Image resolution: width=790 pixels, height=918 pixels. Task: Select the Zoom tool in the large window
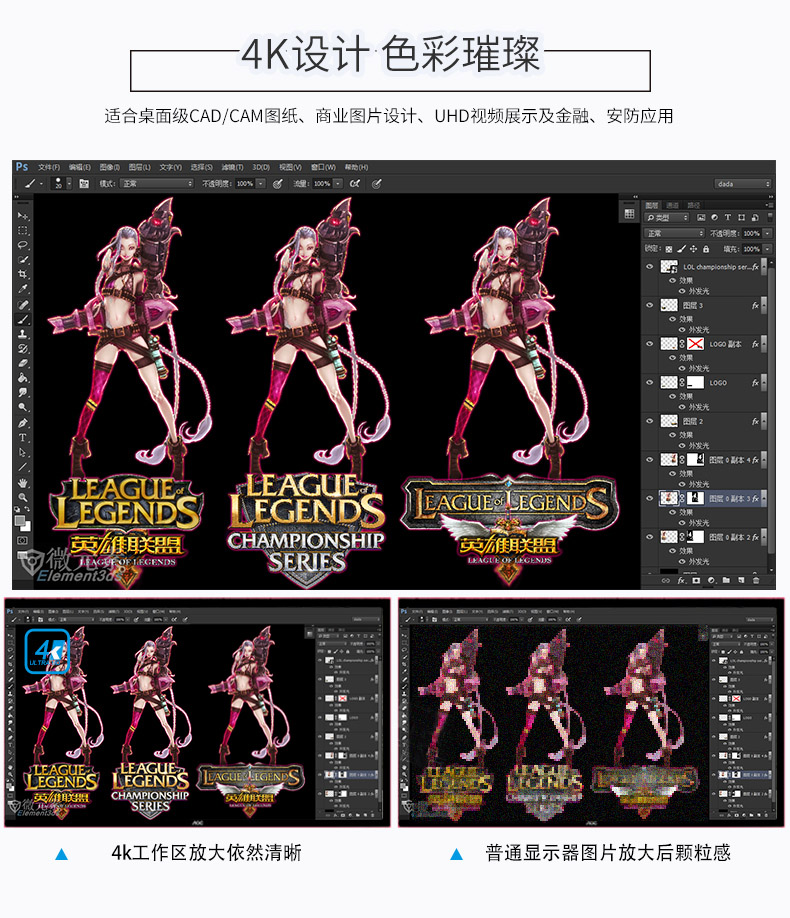(x=23, y=498)
